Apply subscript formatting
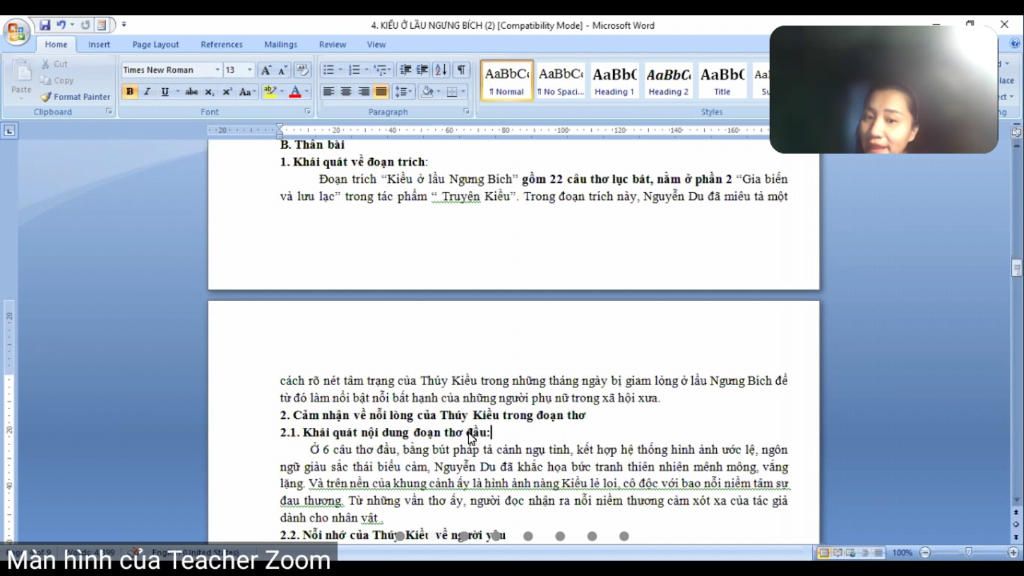 point(210,91)
